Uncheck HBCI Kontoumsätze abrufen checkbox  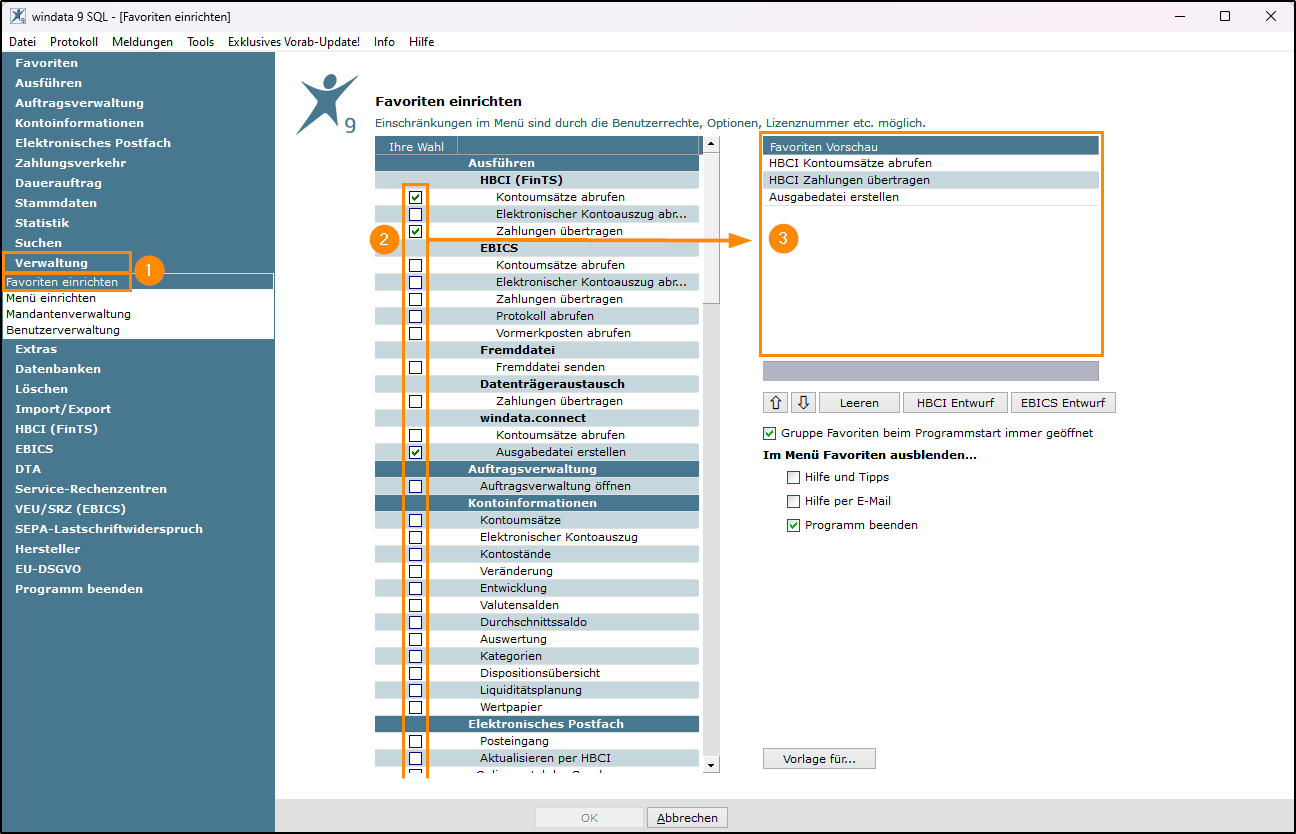[x=416, y=197]
